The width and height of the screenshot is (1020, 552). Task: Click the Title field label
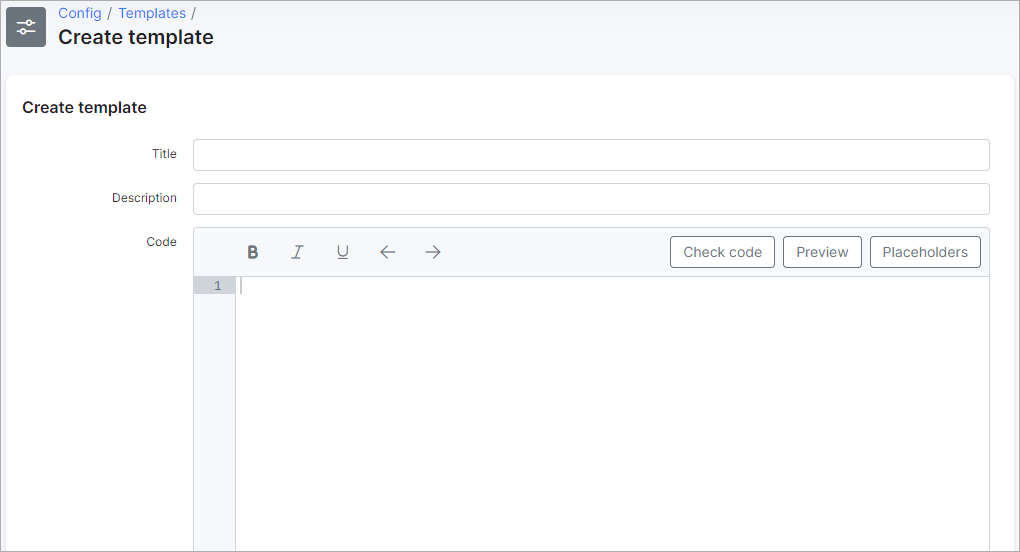click(x=164, y=154)
